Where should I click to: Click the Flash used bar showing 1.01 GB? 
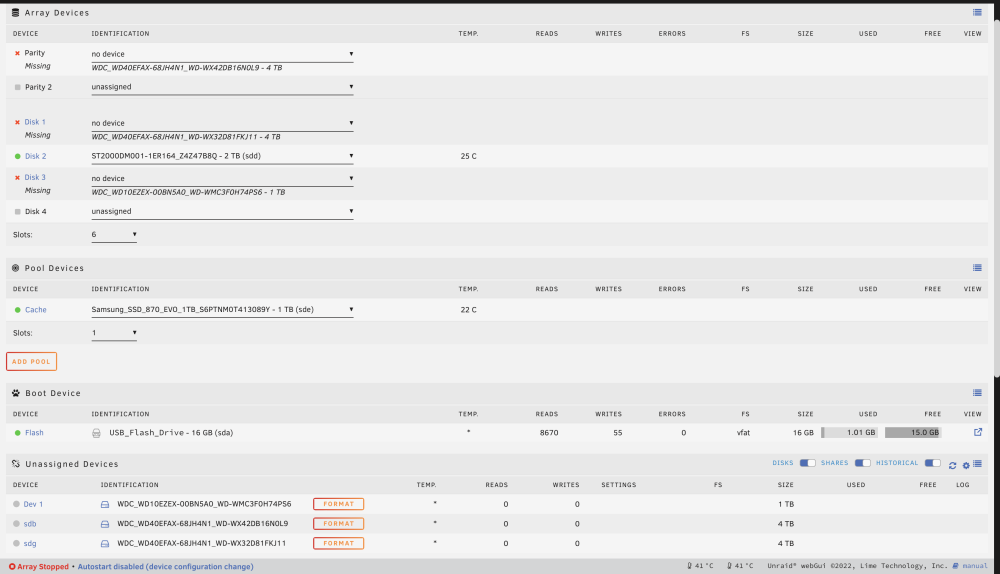(849, 432)
